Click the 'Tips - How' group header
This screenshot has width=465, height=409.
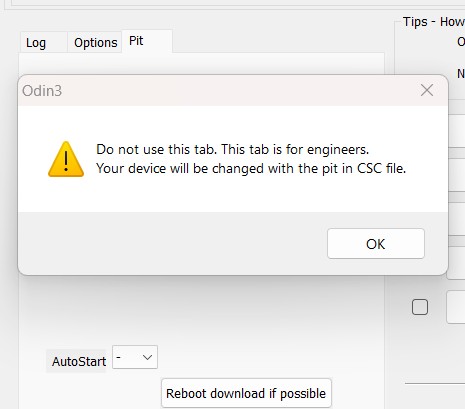(x=434, y=22)
